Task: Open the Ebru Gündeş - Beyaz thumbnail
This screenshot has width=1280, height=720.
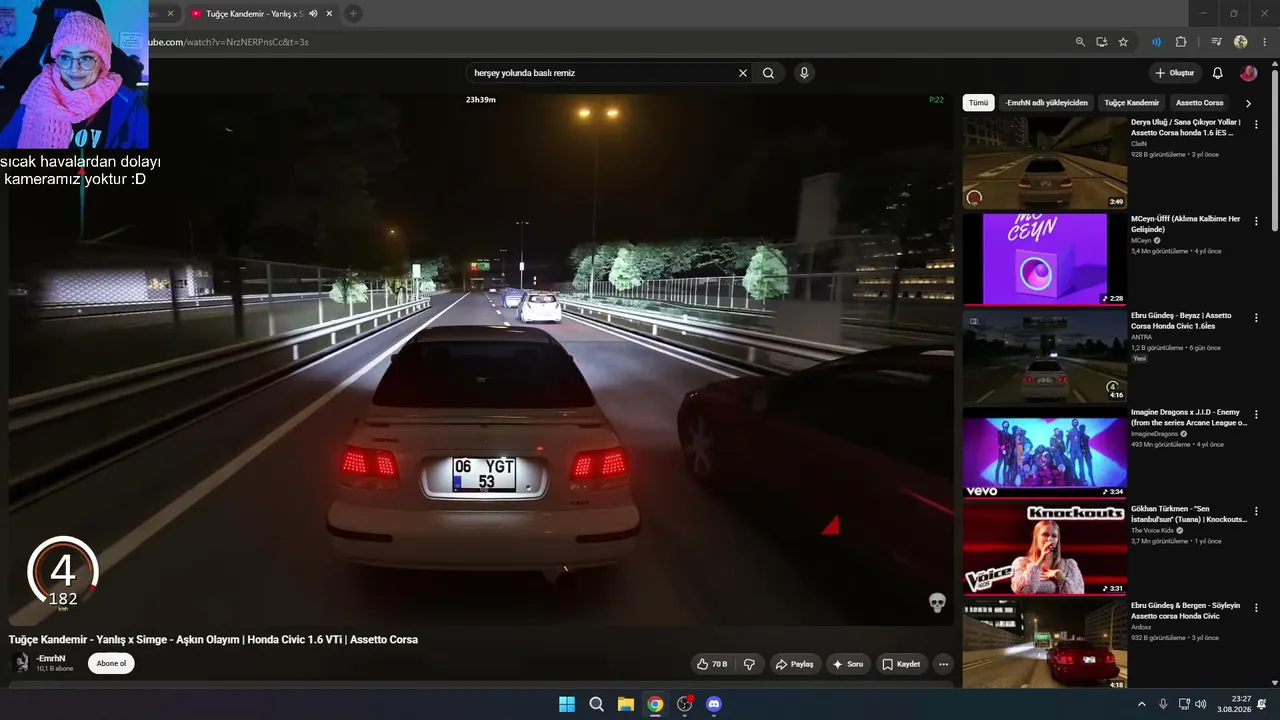Action: pyautogui.click(x=1045, y=356)
